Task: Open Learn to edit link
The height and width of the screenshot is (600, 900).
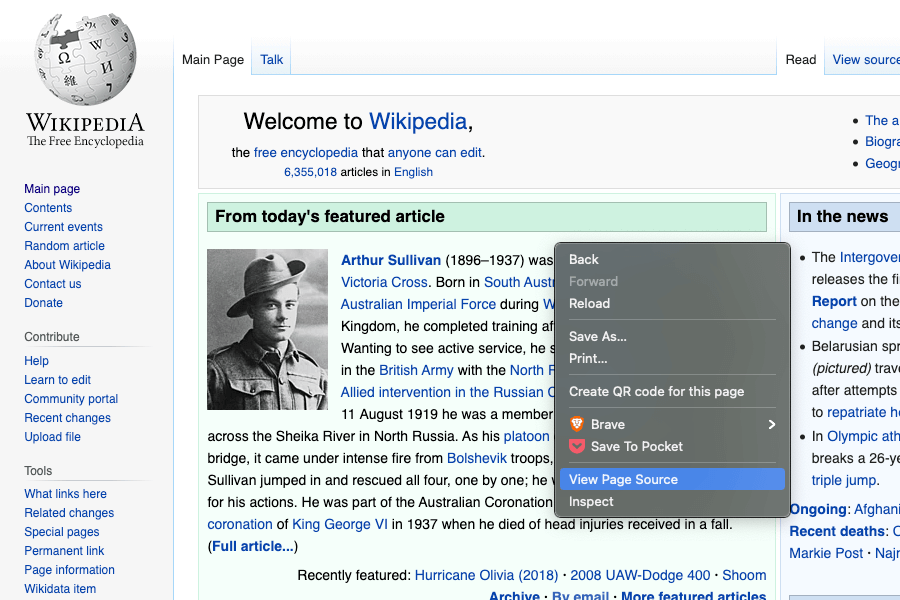Action: (57, 380)
